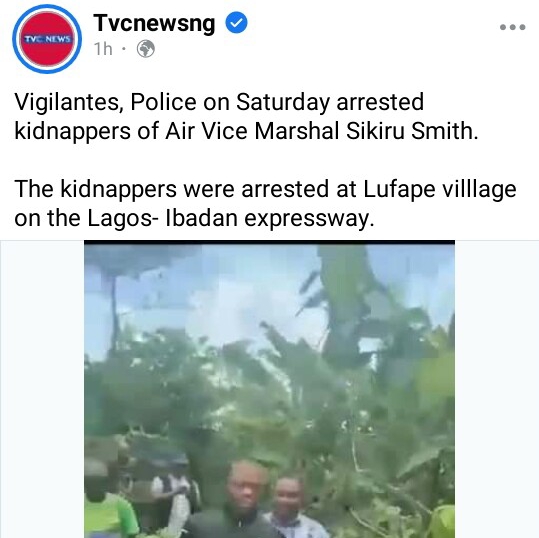Open the Tvcnewsng page name link
Image resolution: width=539 pixels, height=538 pixels.
click(x=154, y=23)
